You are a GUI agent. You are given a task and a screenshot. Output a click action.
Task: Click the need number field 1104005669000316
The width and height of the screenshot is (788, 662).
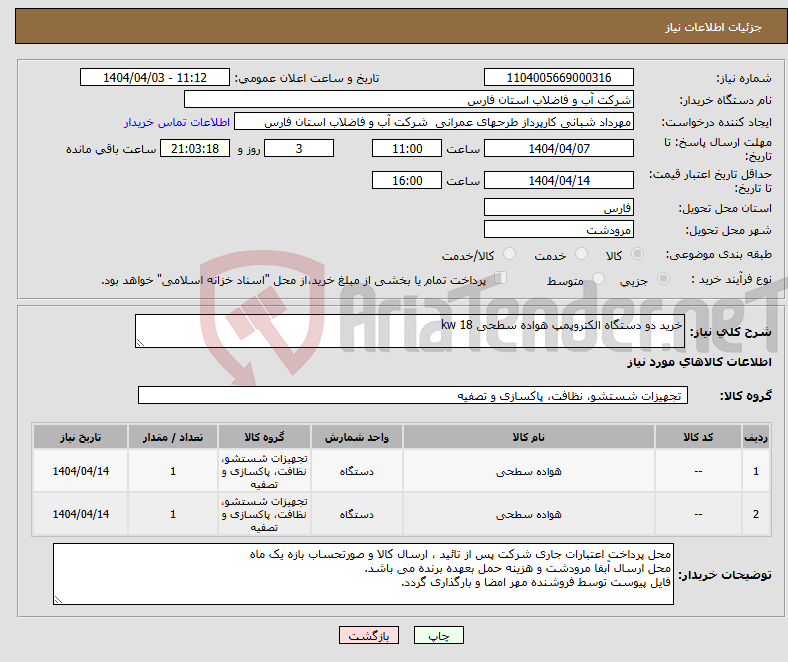pos(559,77)
